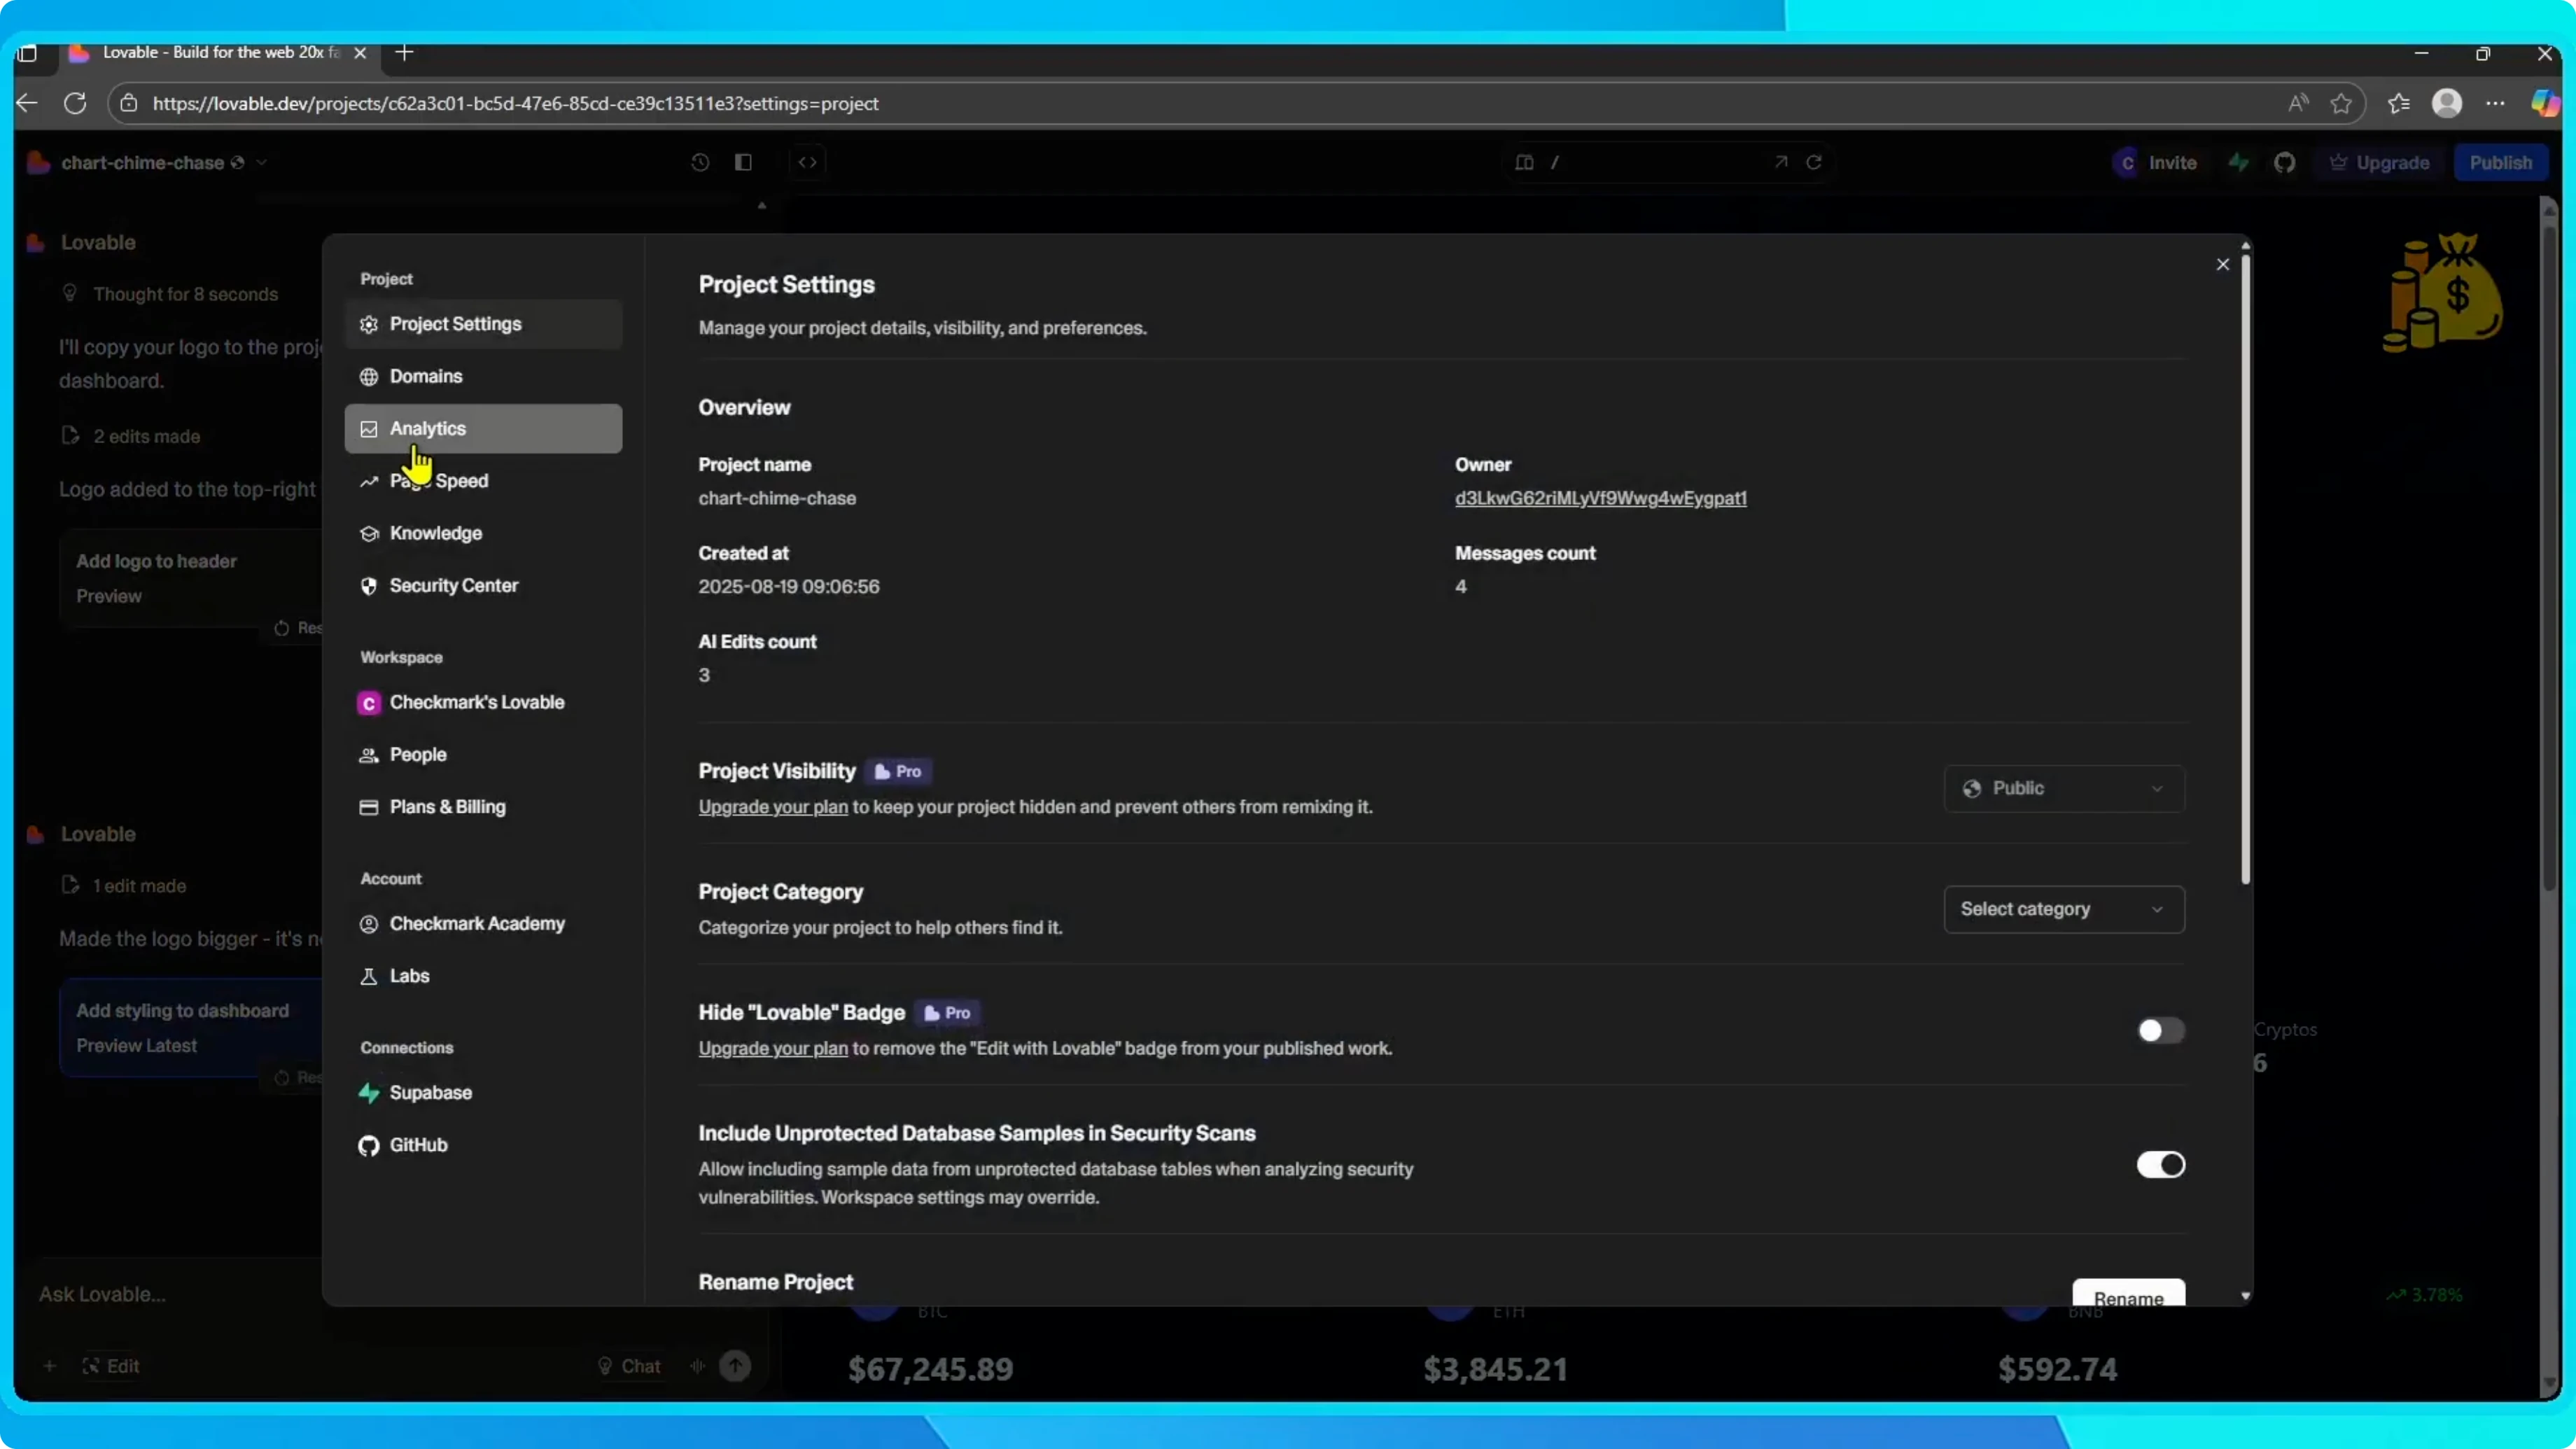The width and height of the screenshot is (2576, 1449).
Task: Click the tab actions menu icon
Action: (x=27, y=53)
